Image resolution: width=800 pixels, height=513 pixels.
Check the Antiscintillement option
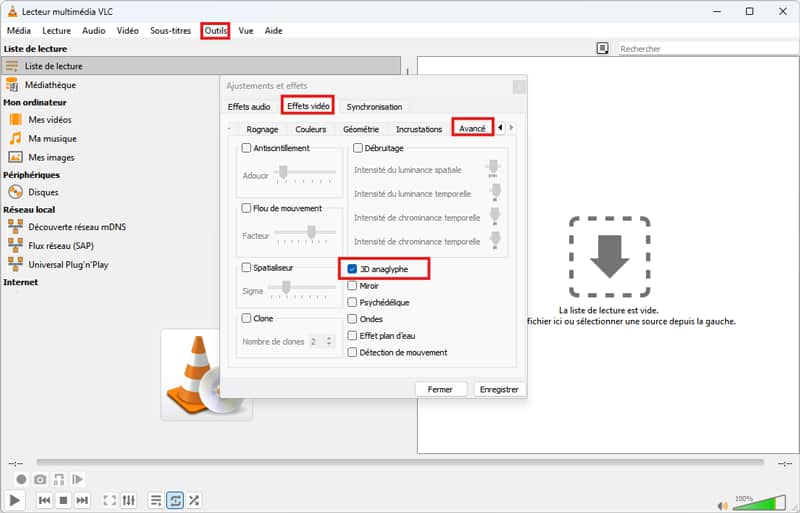pyautogui.click(x=247, y=148)
